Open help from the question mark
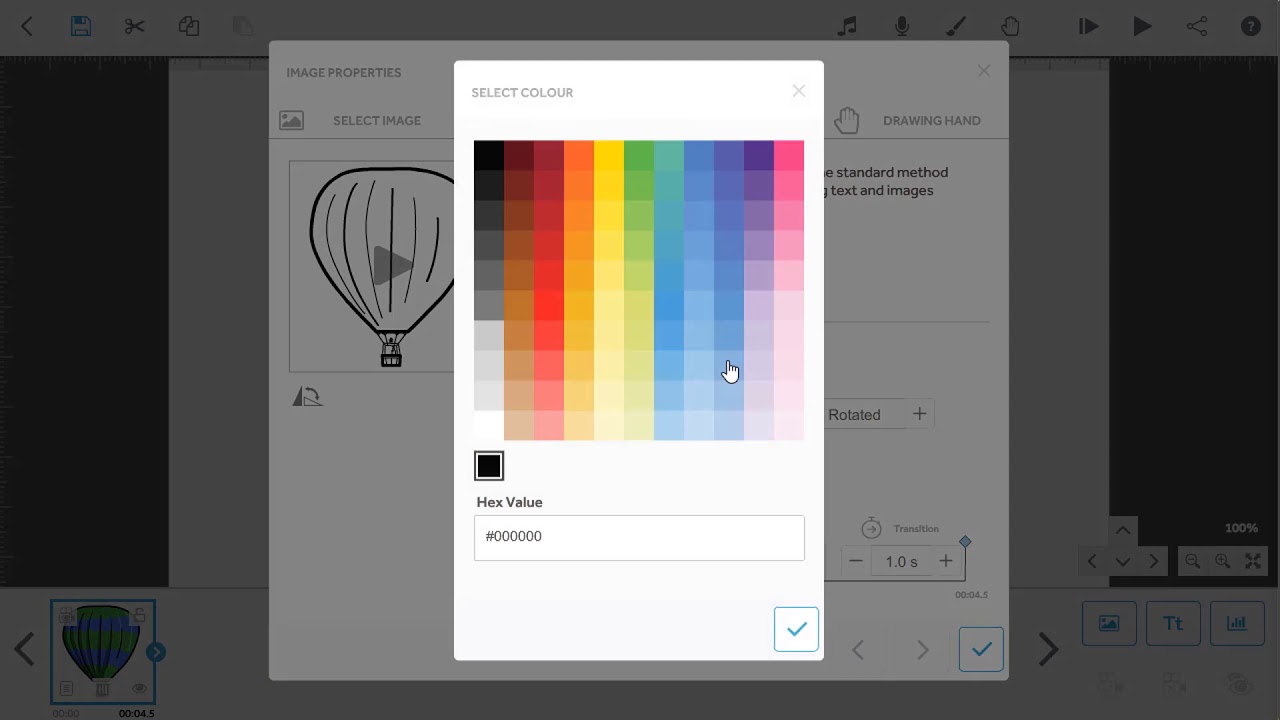 coord(1251,27)
